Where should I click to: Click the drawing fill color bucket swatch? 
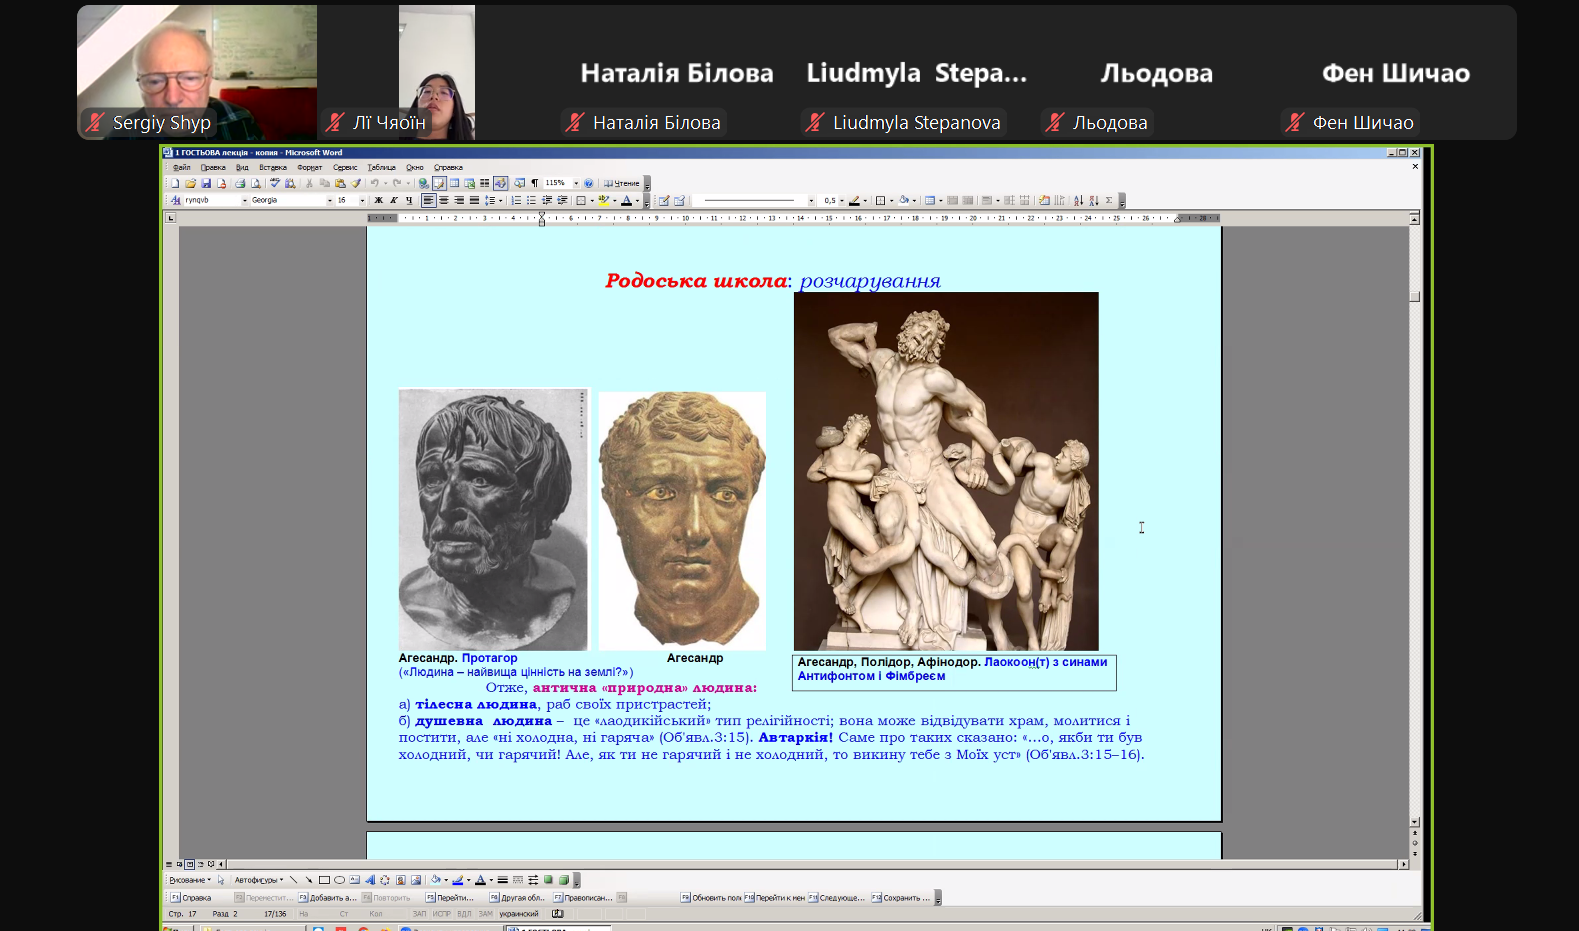click(436, 880)
